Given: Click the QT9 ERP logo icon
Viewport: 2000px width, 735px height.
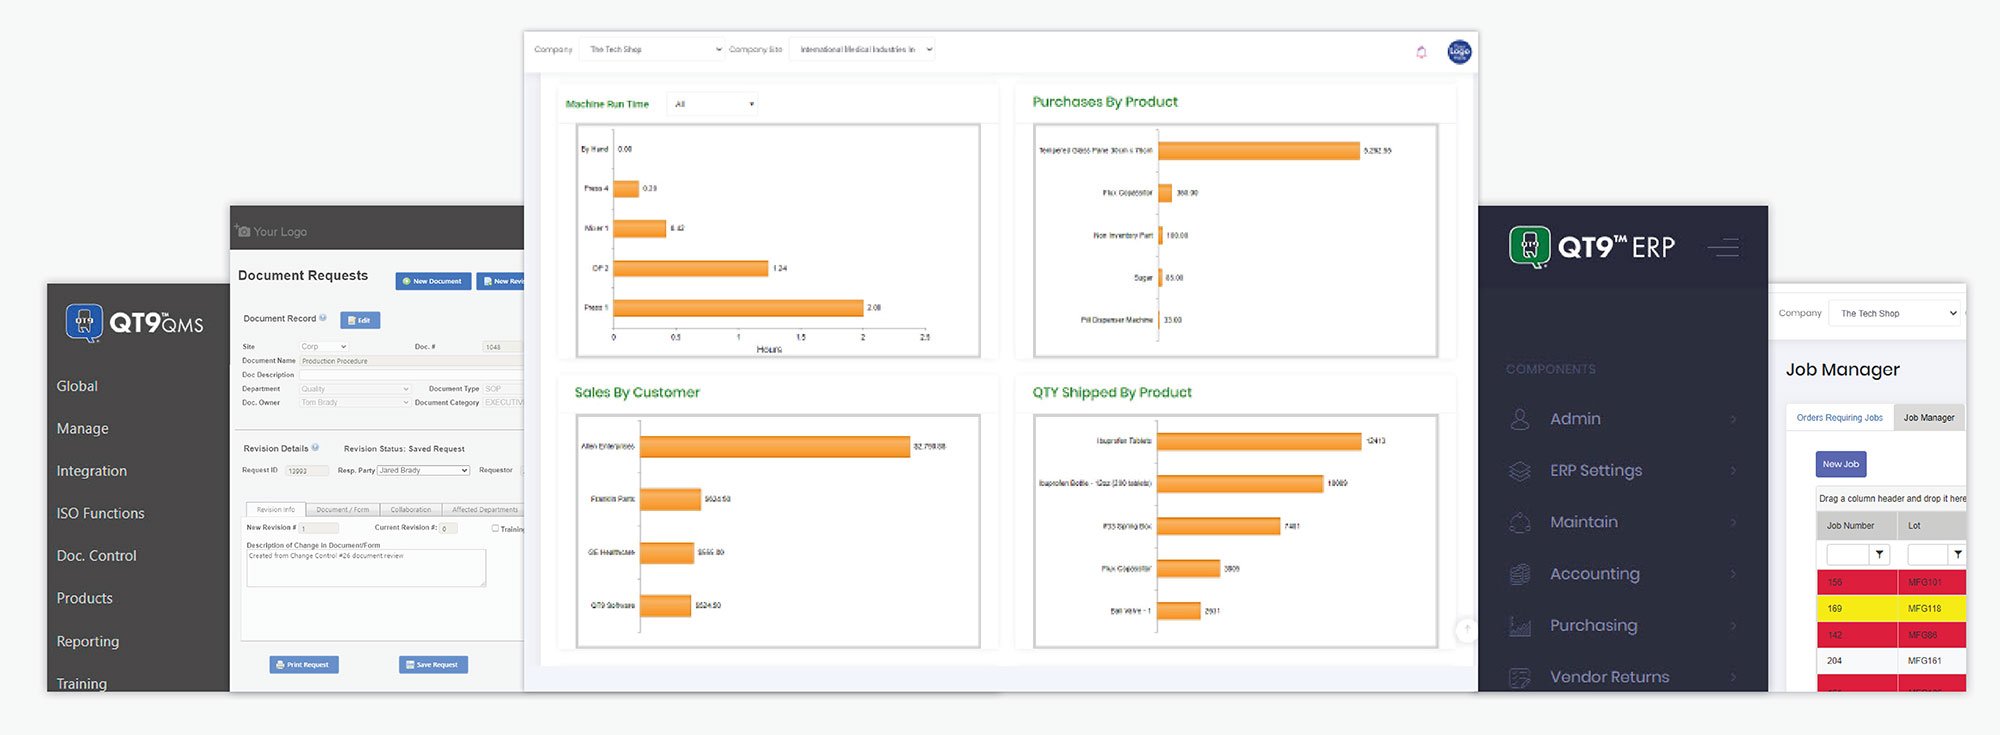Looking at the screenshot, I should [x=1530, y=247].
